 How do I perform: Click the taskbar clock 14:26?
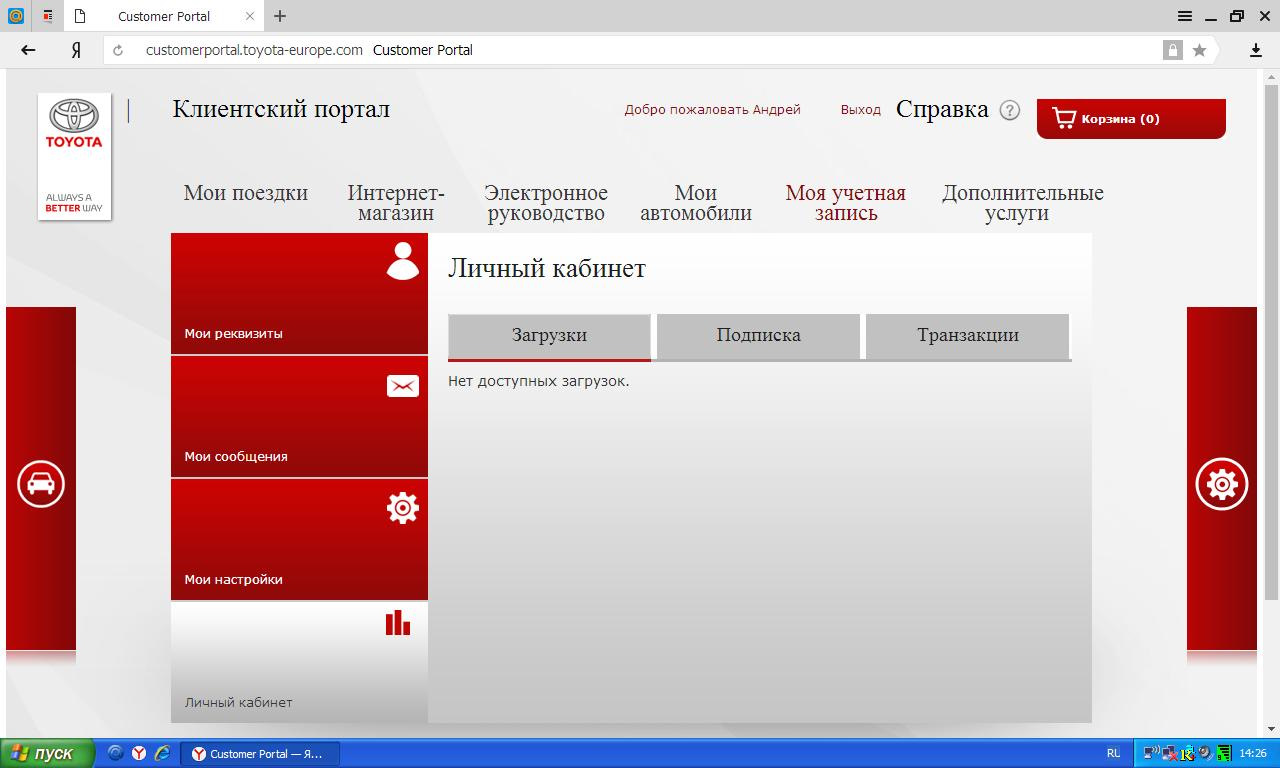[x=1253, y=753]
